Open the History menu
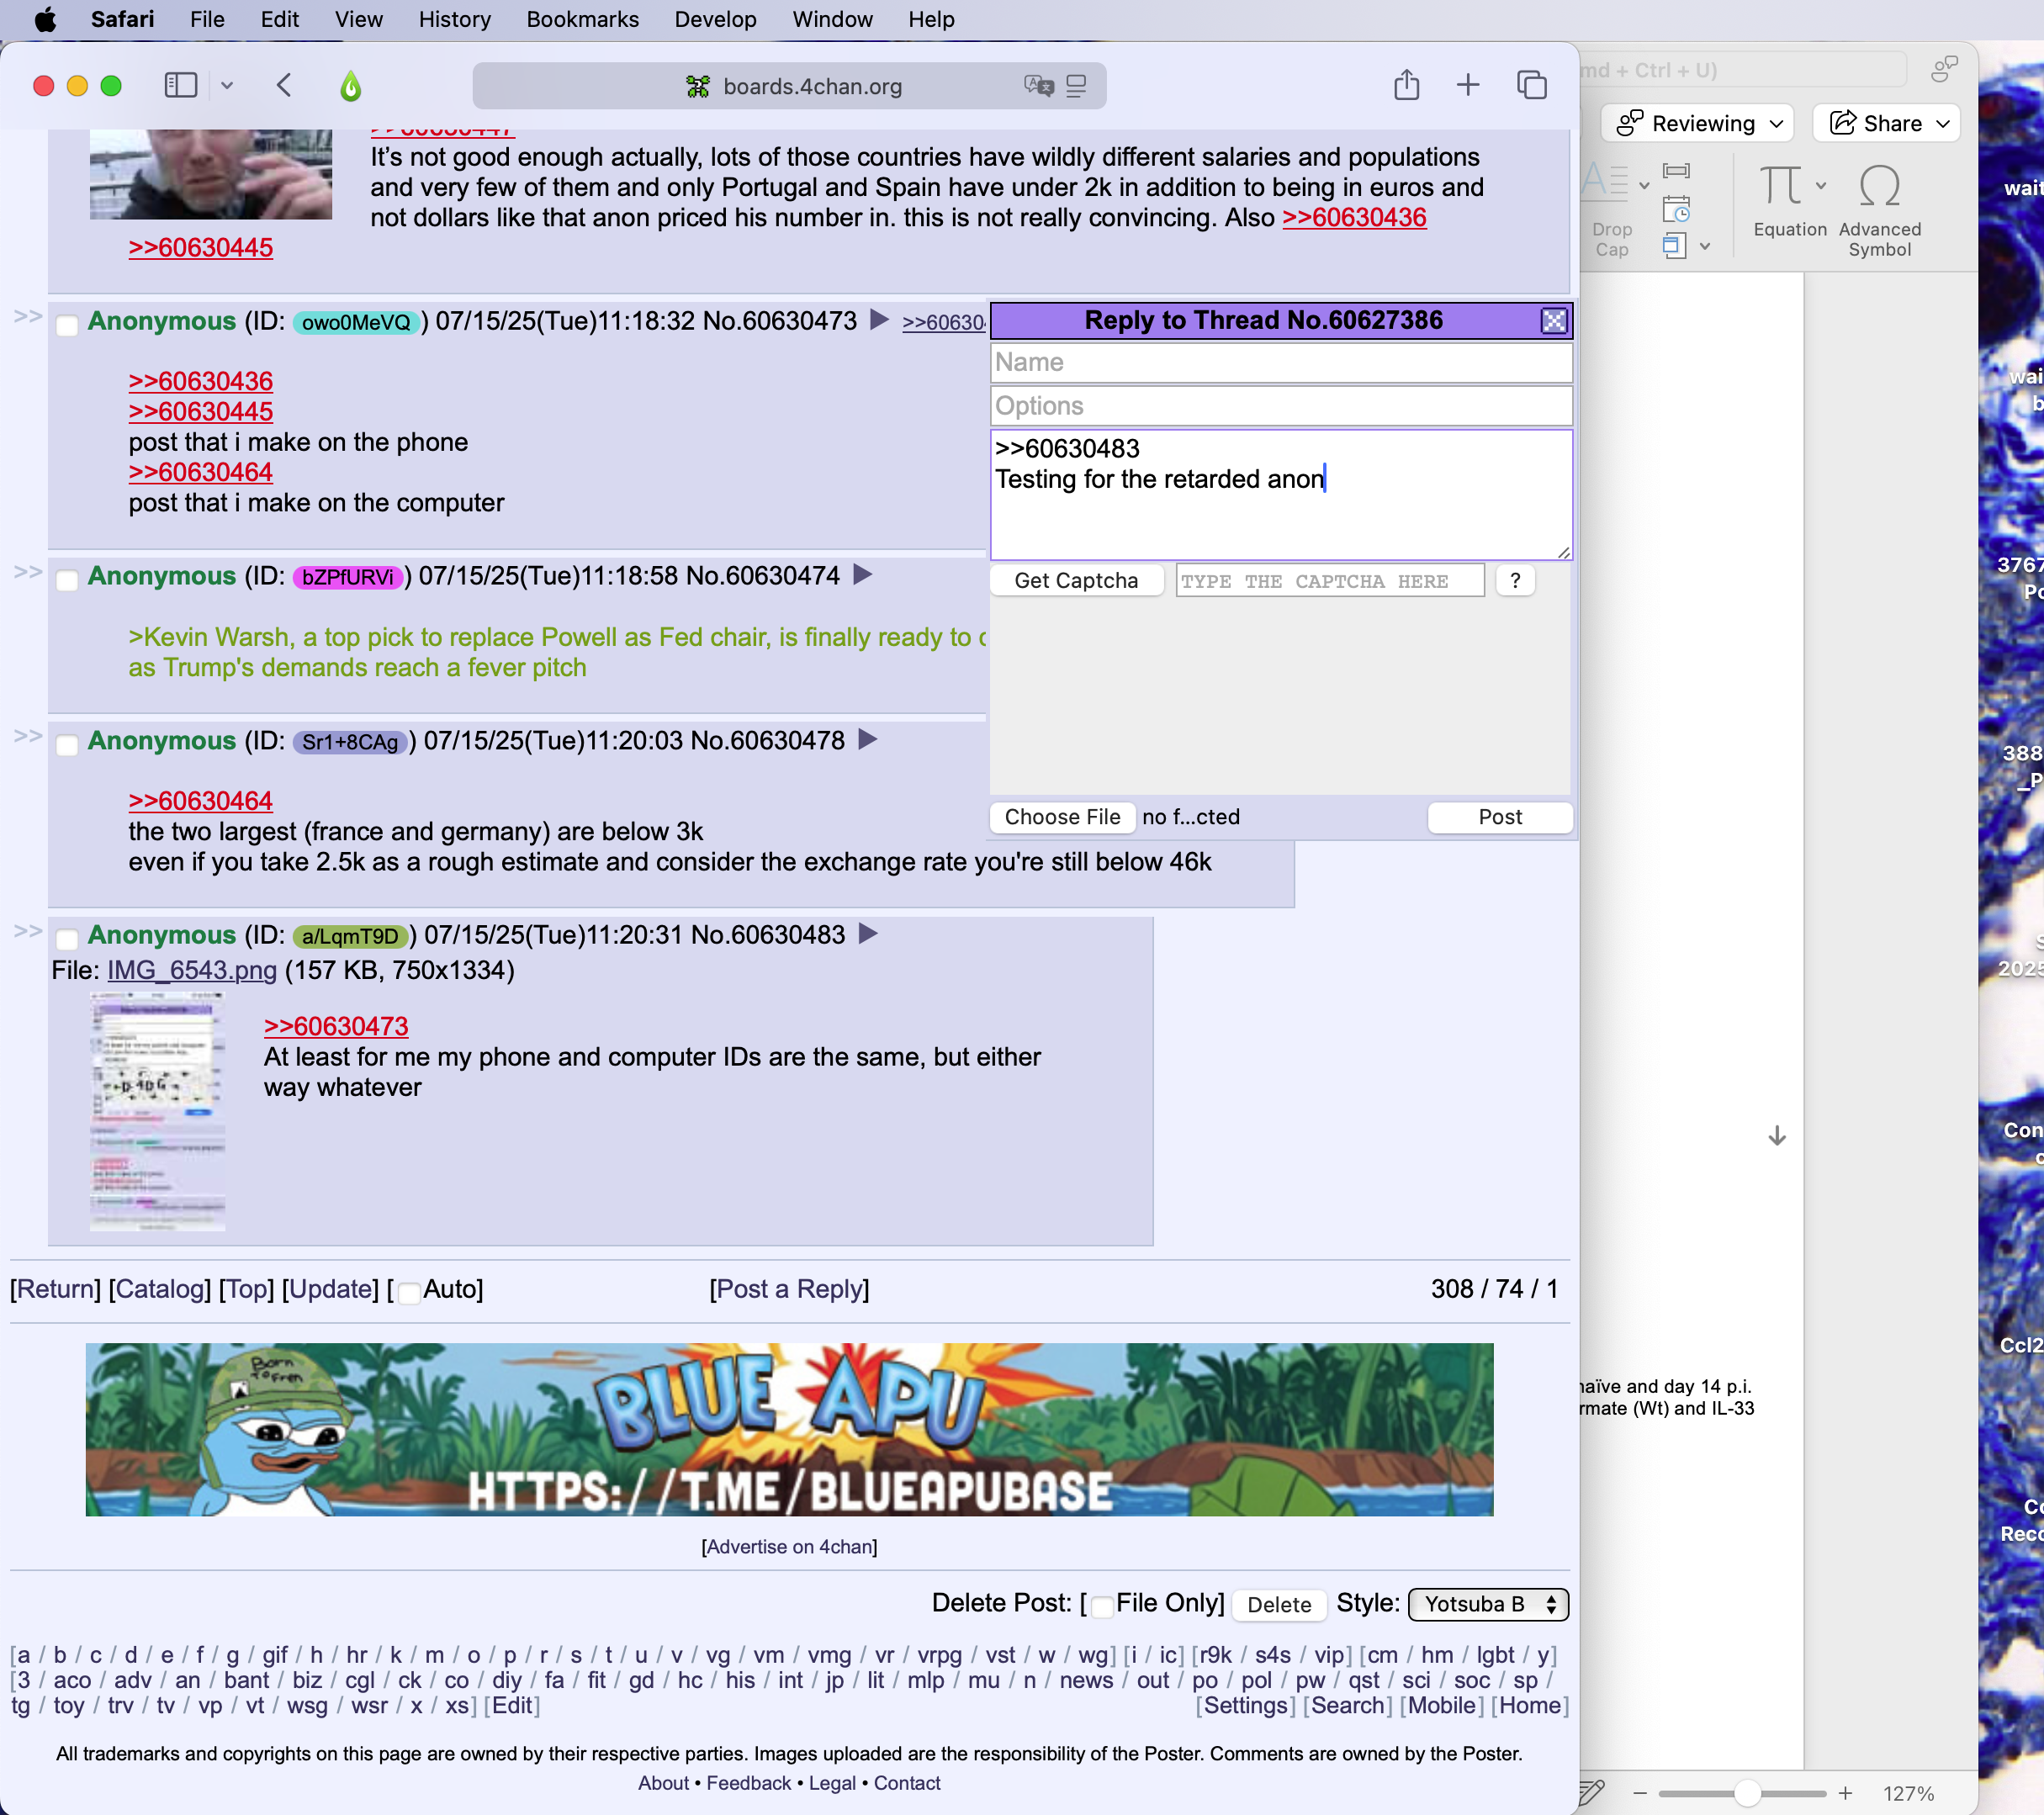 (455, 20)
